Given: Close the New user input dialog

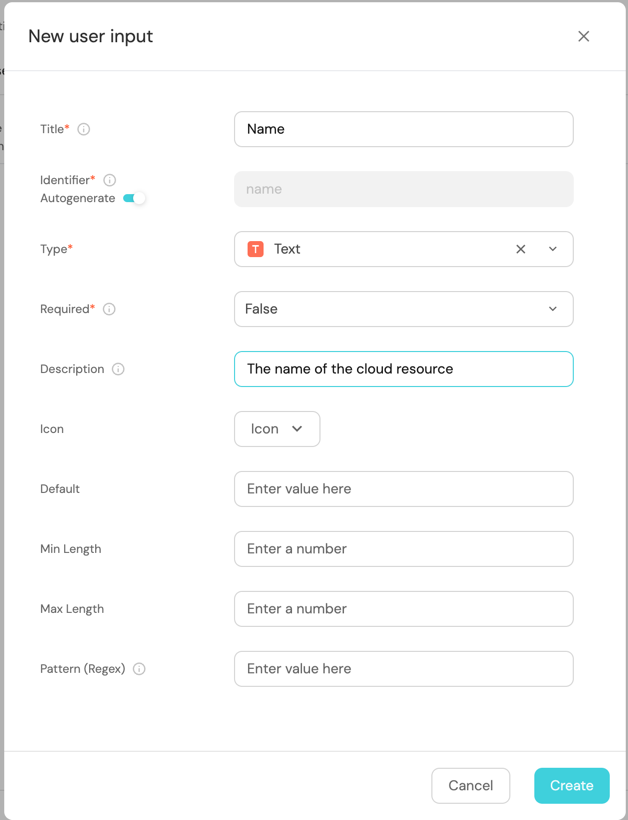Looking at the screenshot, I should (x=584, y=36).
